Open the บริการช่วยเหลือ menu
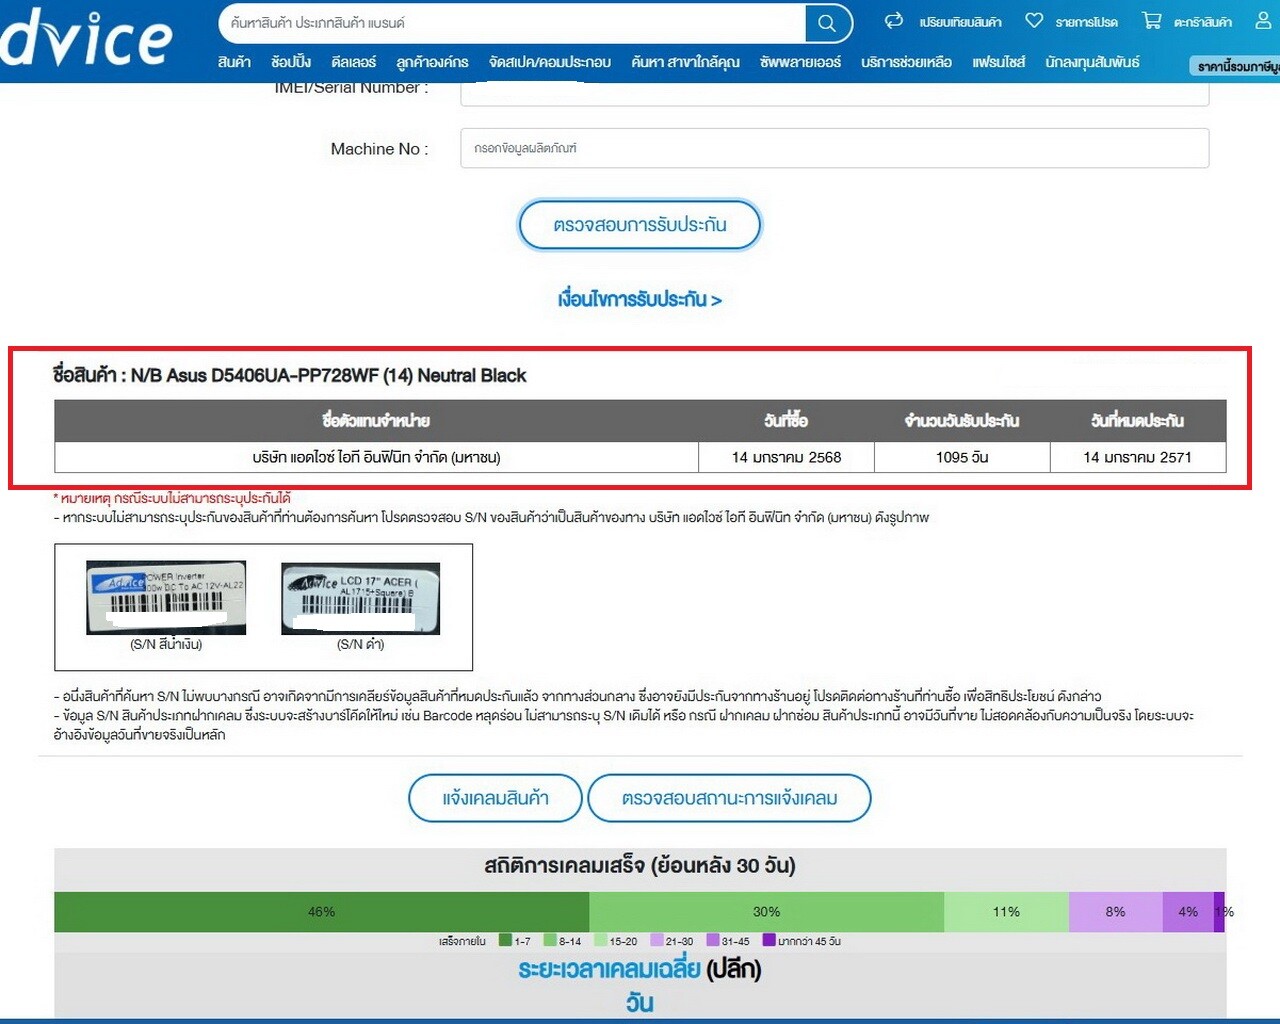Viewport: 1280px width, 1024px height. [906, 62]
